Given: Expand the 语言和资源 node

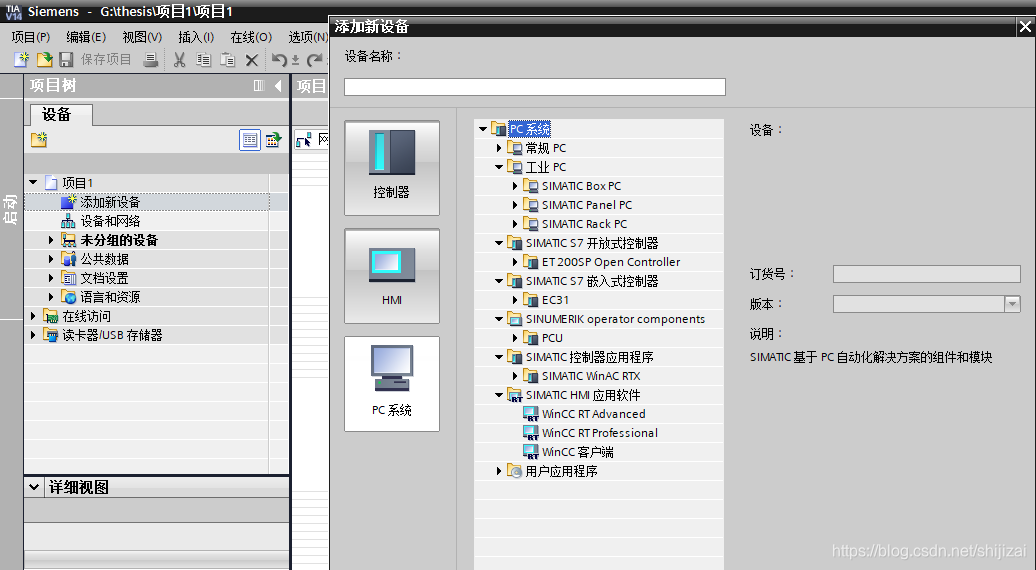Looking at the screenshot, I should pyautogui.click(x=51, y=297).
